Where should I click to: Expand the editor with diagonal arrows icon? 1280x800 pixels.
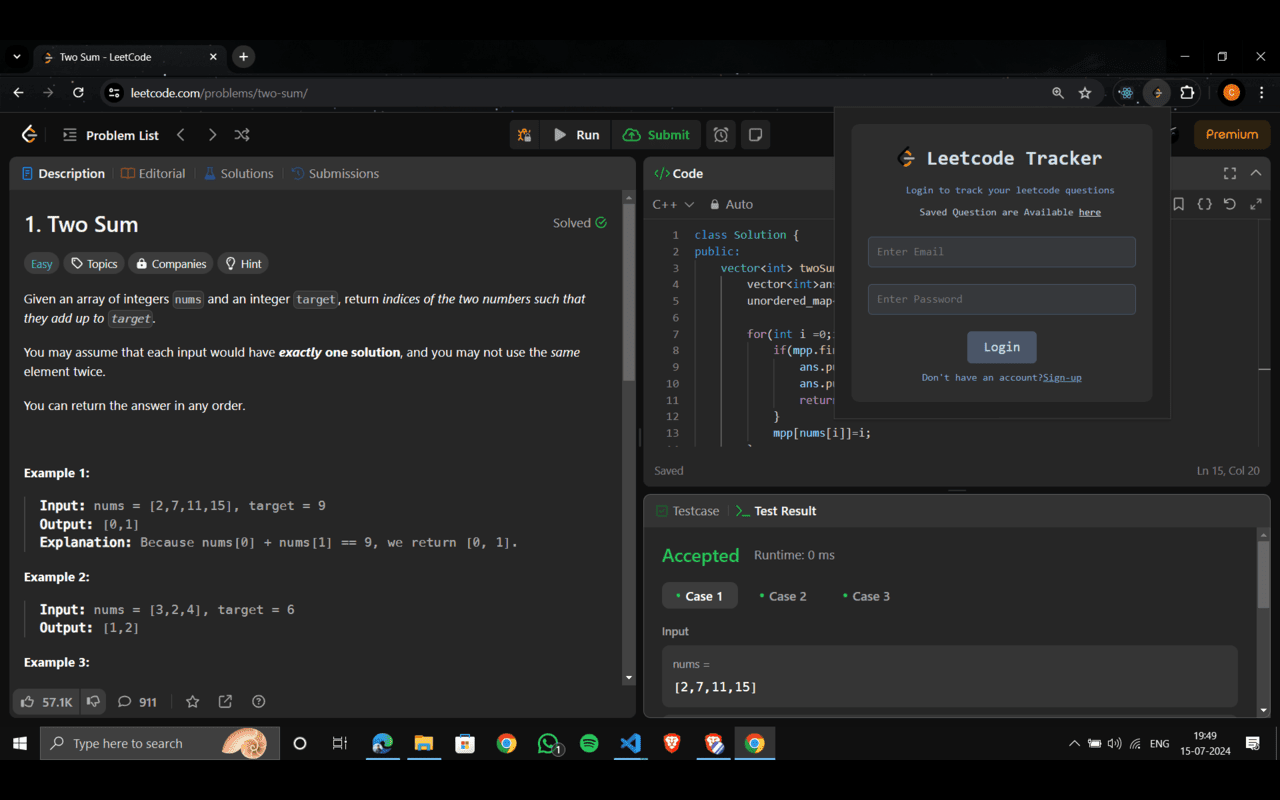[x=1256, y=204]
